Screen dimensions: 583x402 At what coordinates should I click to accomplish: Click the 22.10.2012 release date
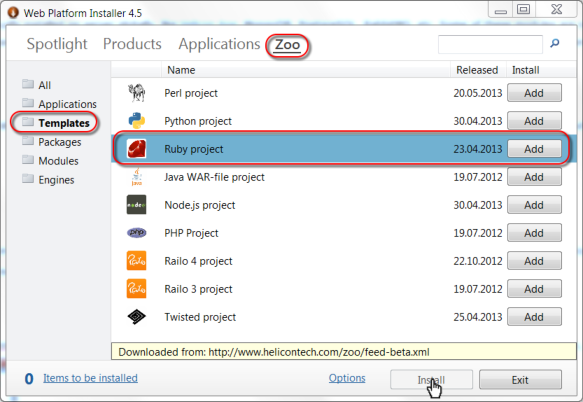pyautogui.click(x=478, y=261)
